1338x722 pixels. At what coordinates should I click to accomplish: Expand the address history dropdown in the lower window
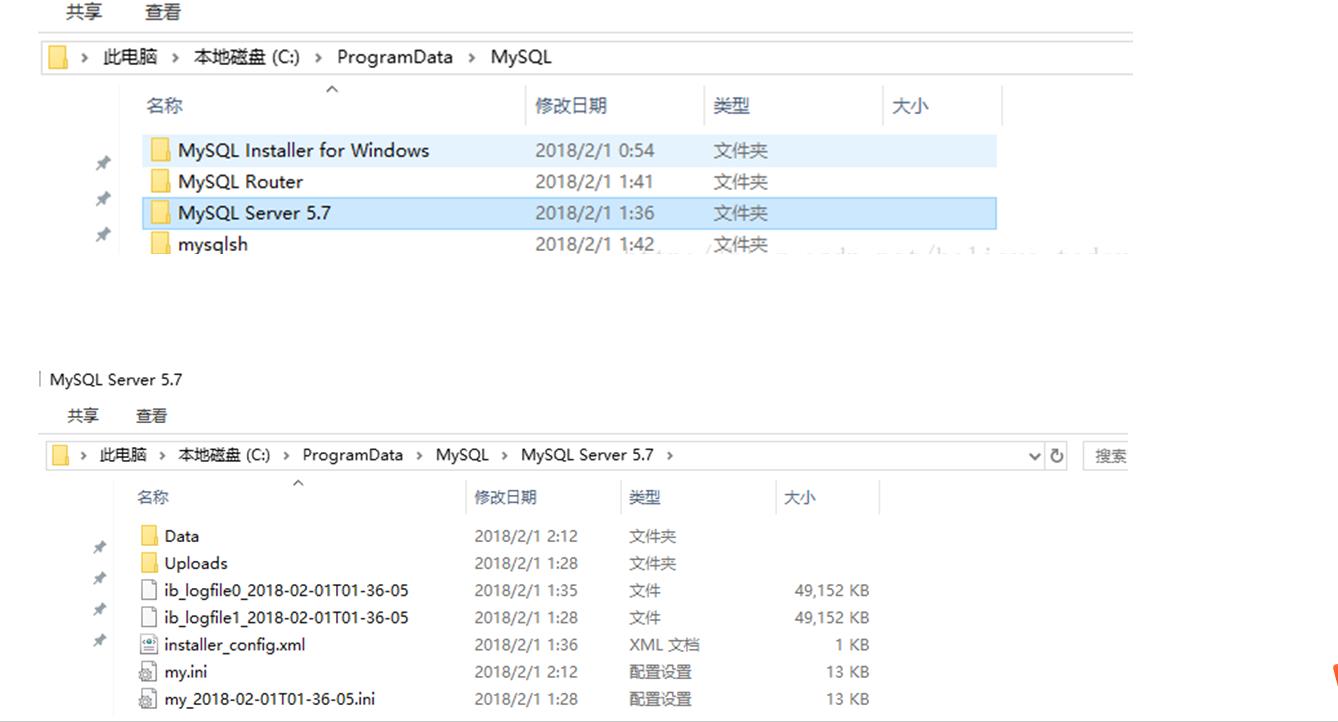pos(1035,456)
